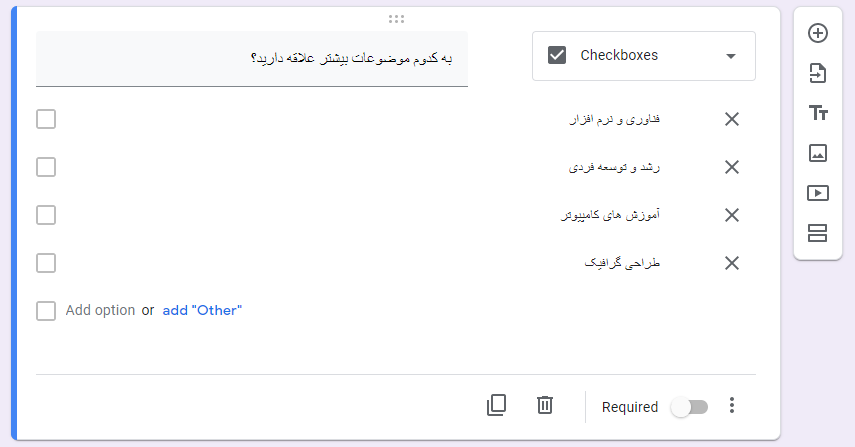
Task: Open the Checkboxes question type dropdown
Action: tap(643, 56)
